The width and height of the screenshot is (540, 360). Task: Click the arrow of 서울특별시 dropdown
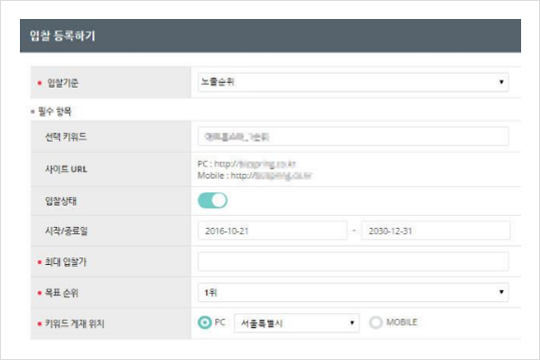pos(352,323)
